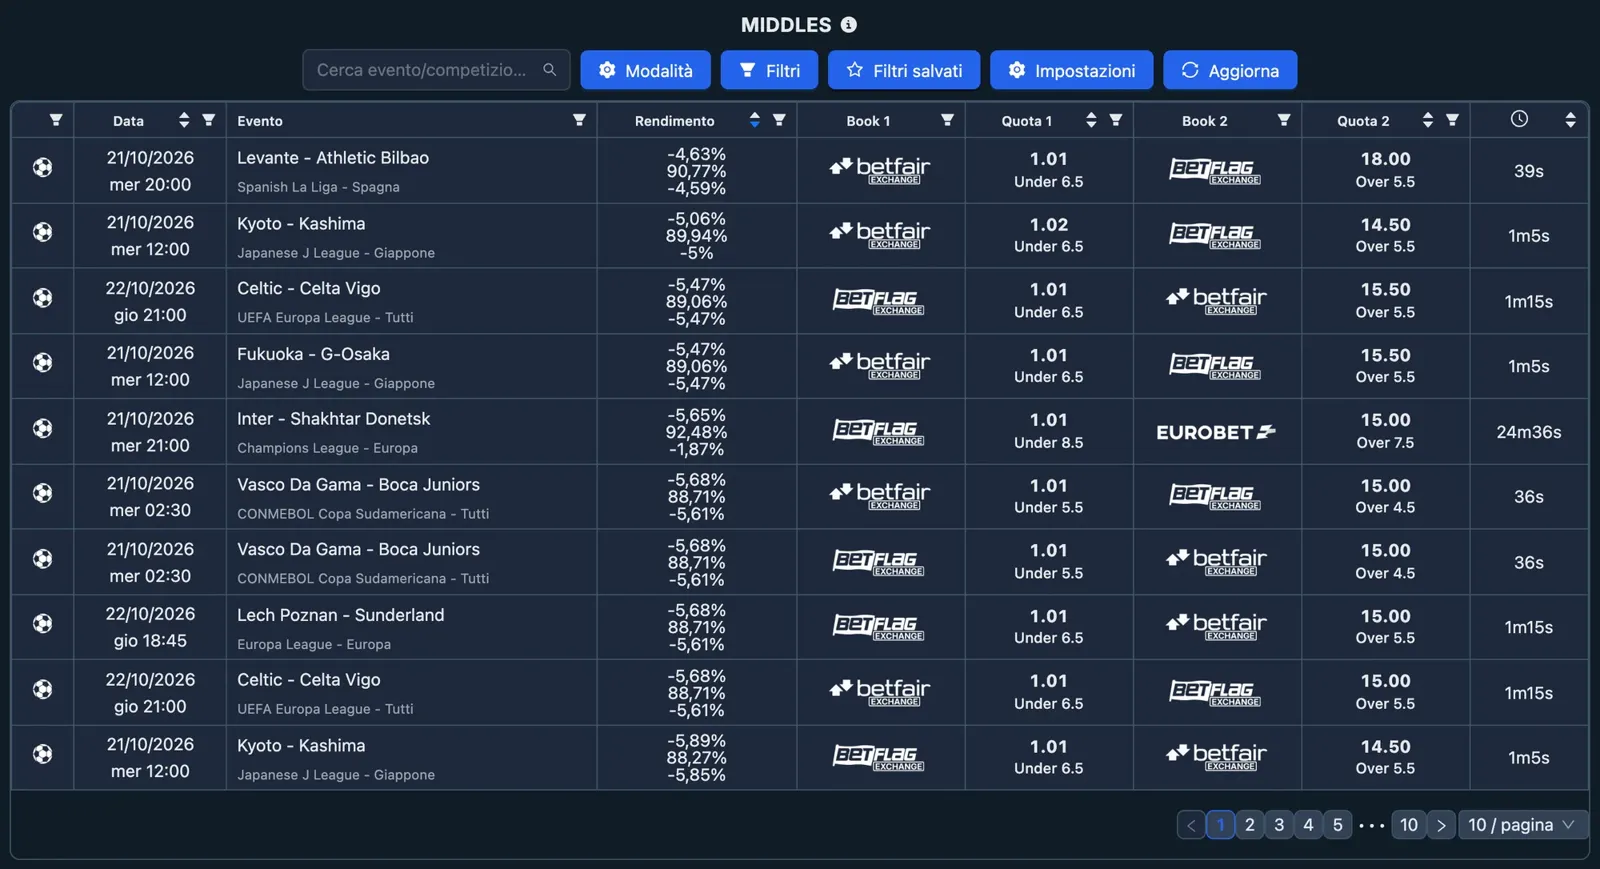Open the Impostazioni button
Image resolution: width=1600 pixels, height=869 pixels.
point(1072,70)
